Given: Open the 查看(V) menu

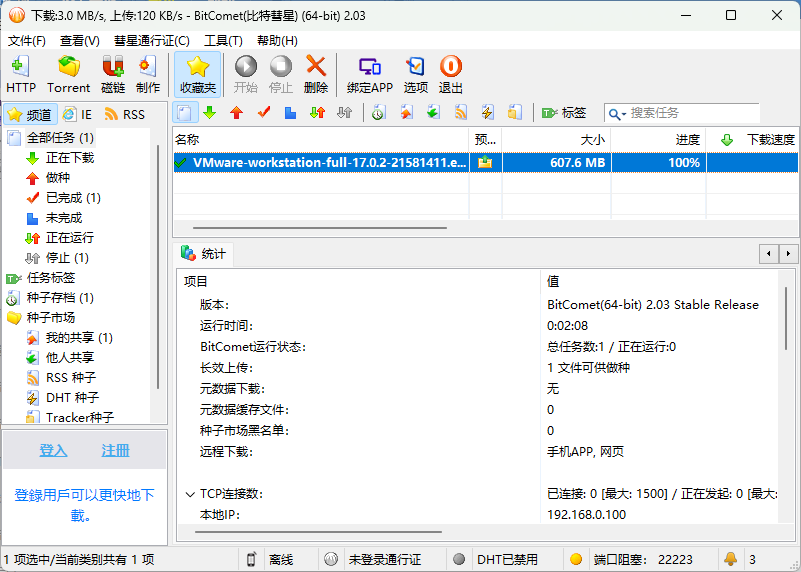Looking at the screenshot, I should click(x=80, y=41).
